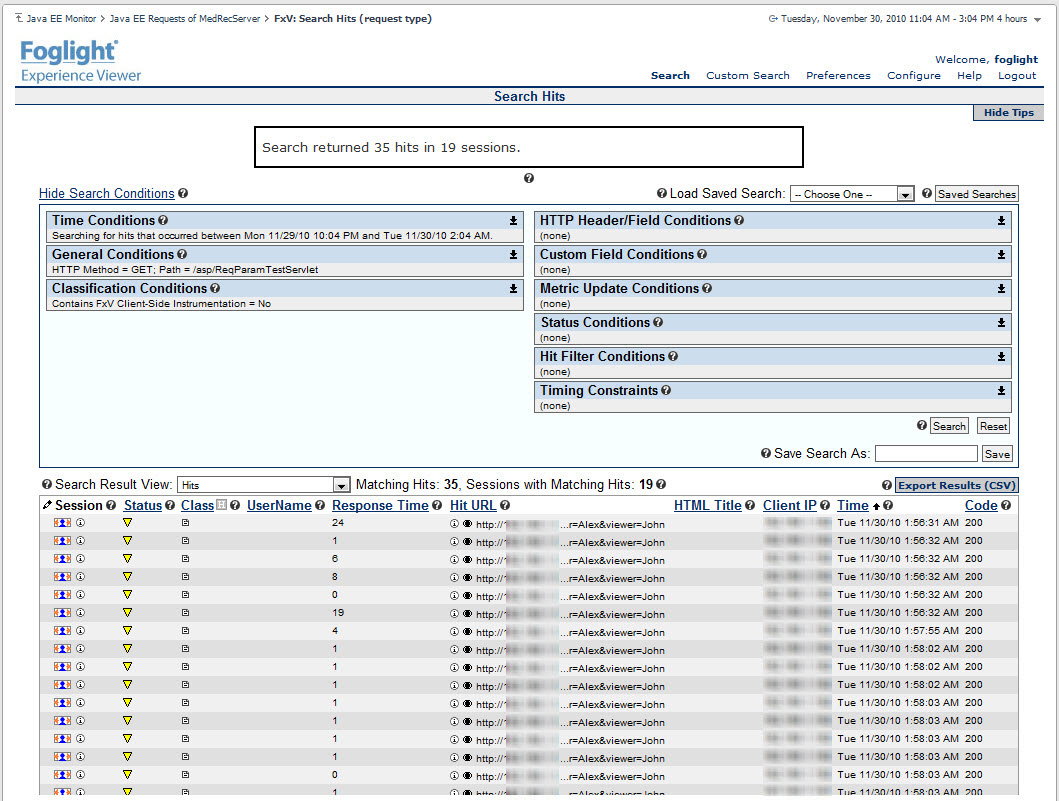Click help icon next to Export Results
1059x801 pixels.
887,485
